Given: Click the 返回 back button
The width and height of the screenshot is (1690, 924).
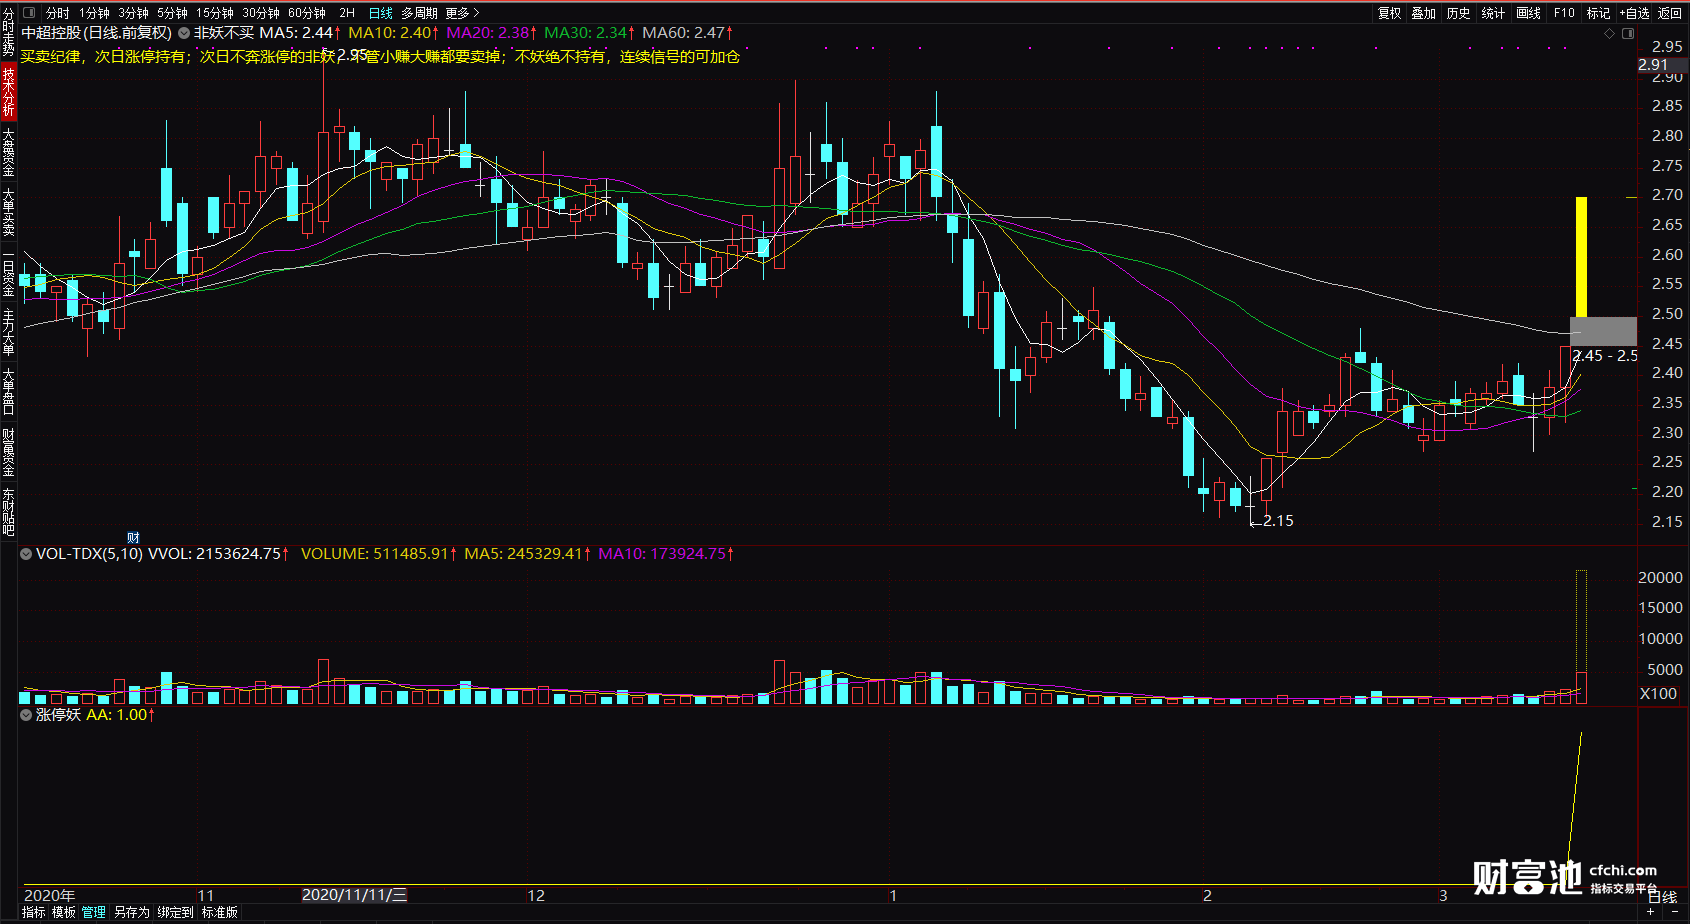Looking at the screenshot, I should (x=1670, y=13).
